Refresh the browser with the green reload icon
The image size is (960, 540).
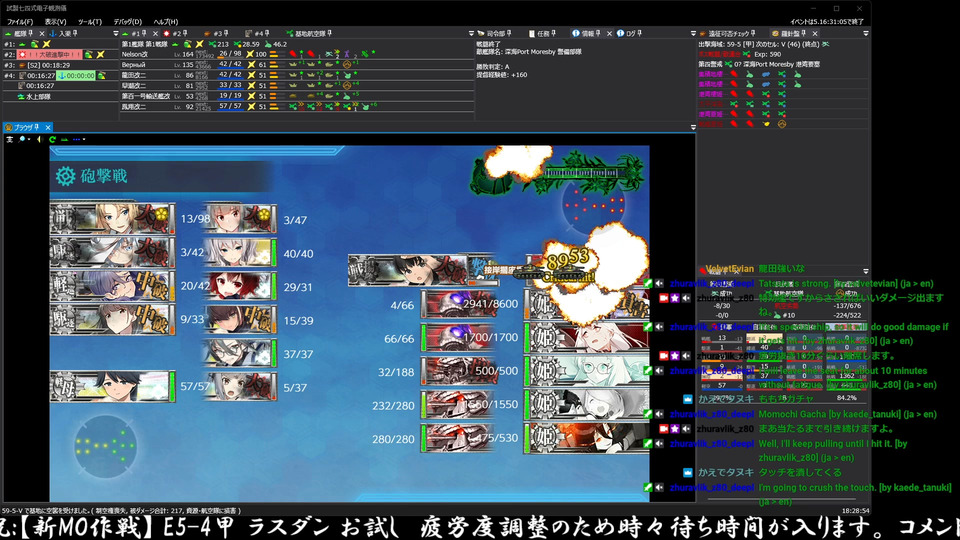point(53,140)
